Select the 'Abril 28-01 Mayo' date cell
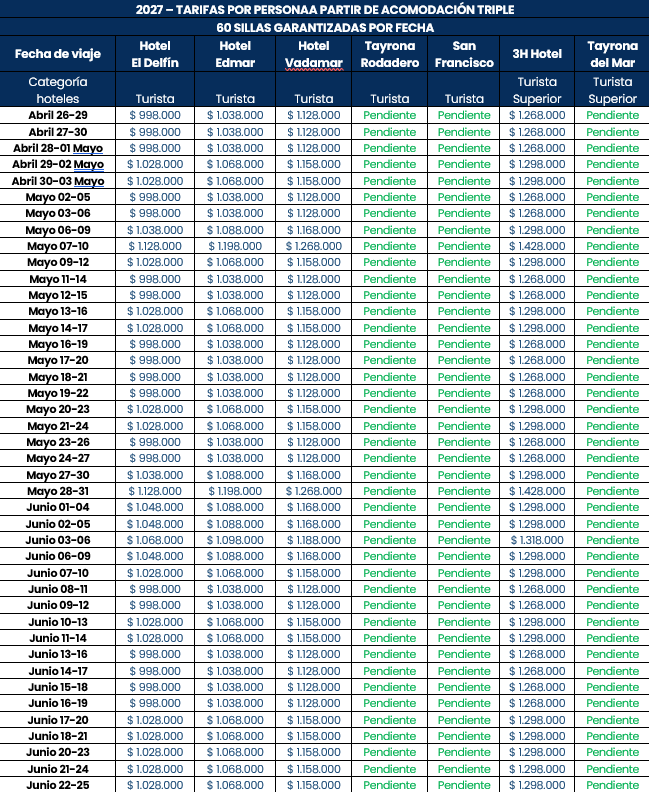The height and width of the screenshot is (792, 649). [58, 148]
